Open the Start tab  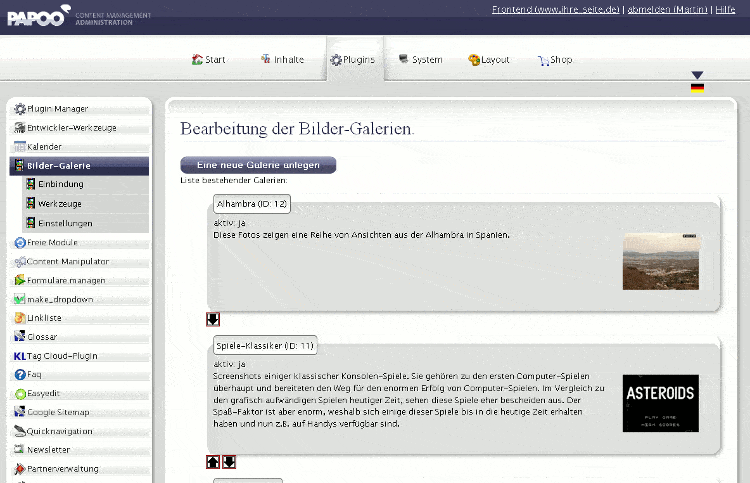click(209, 60)
